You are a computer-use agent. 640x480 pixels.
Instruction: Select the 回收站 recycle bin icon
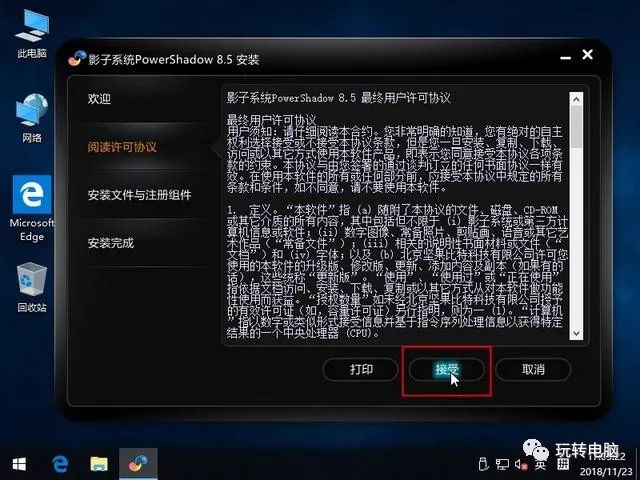pyautogui.click(x=32, y=288)
